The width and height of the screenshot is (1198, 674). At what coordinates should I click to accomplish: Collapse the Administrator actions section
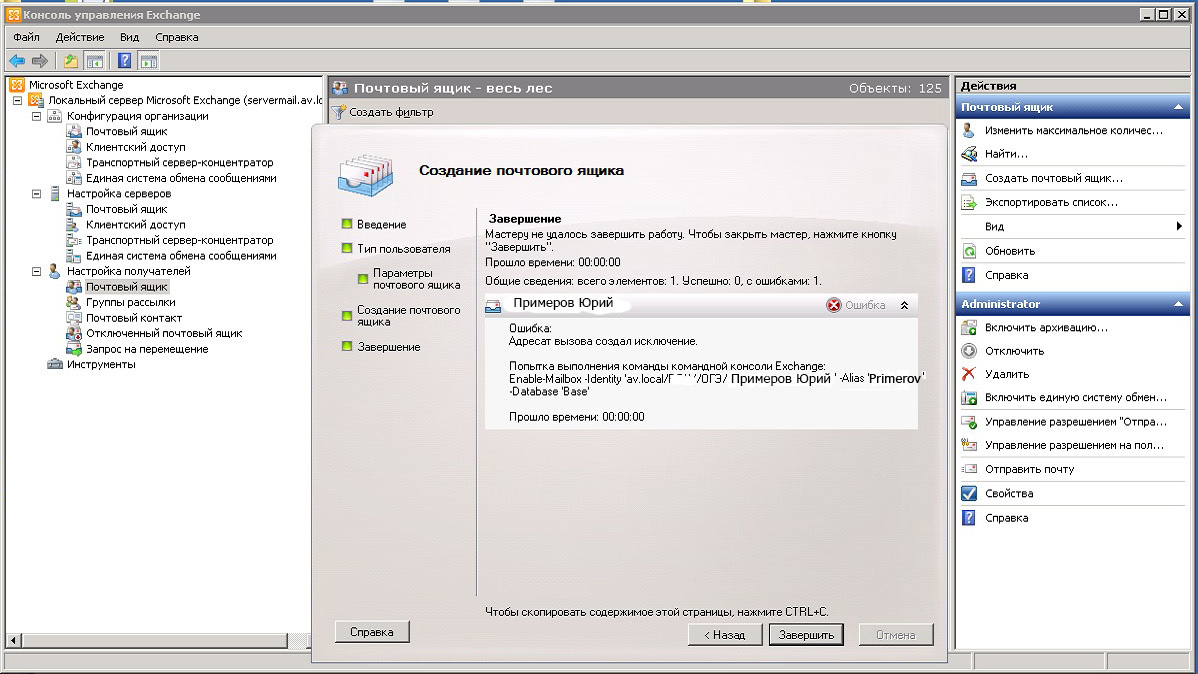click(1178, 304)
